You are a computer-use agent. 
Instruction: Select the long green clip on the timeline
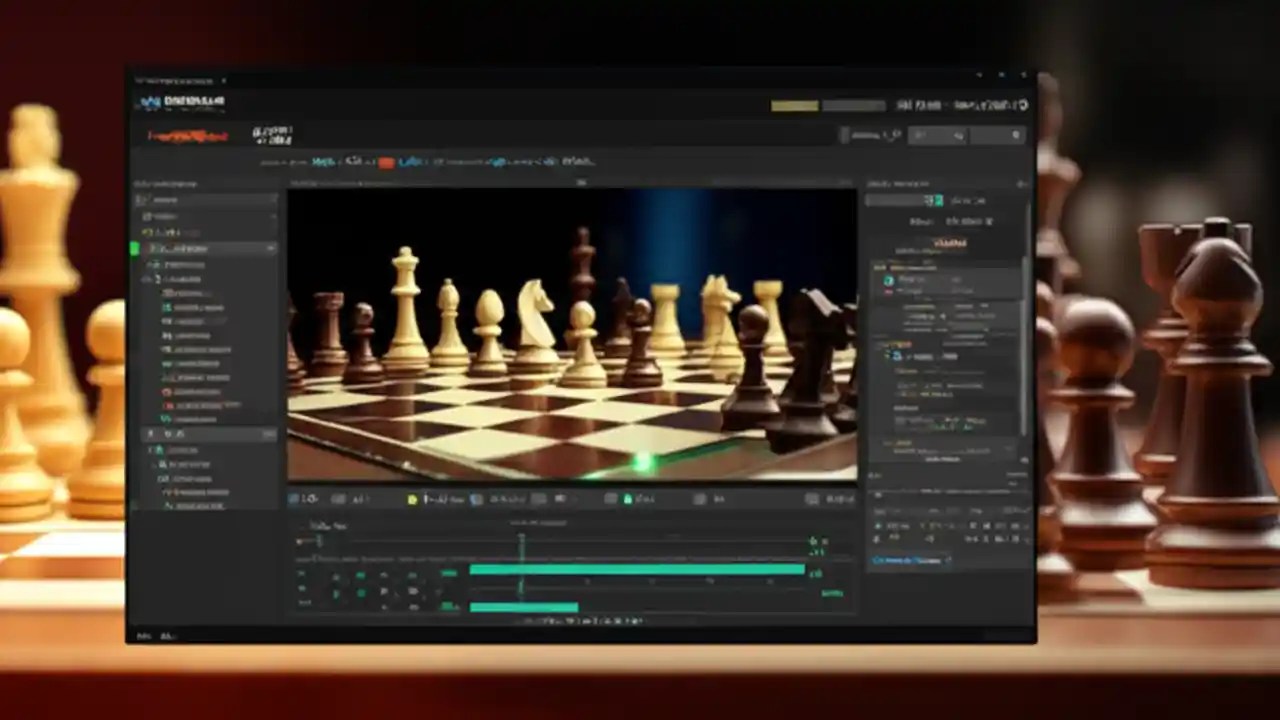[635, 570]
